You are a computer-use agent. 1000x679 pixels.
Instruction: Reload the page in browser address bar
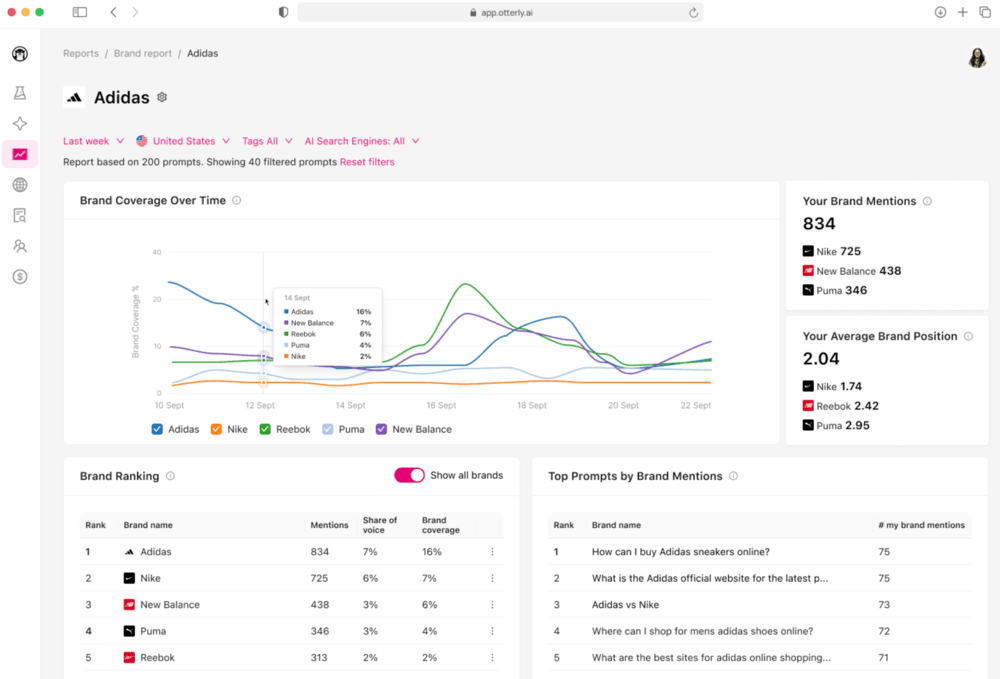(693, 13)
